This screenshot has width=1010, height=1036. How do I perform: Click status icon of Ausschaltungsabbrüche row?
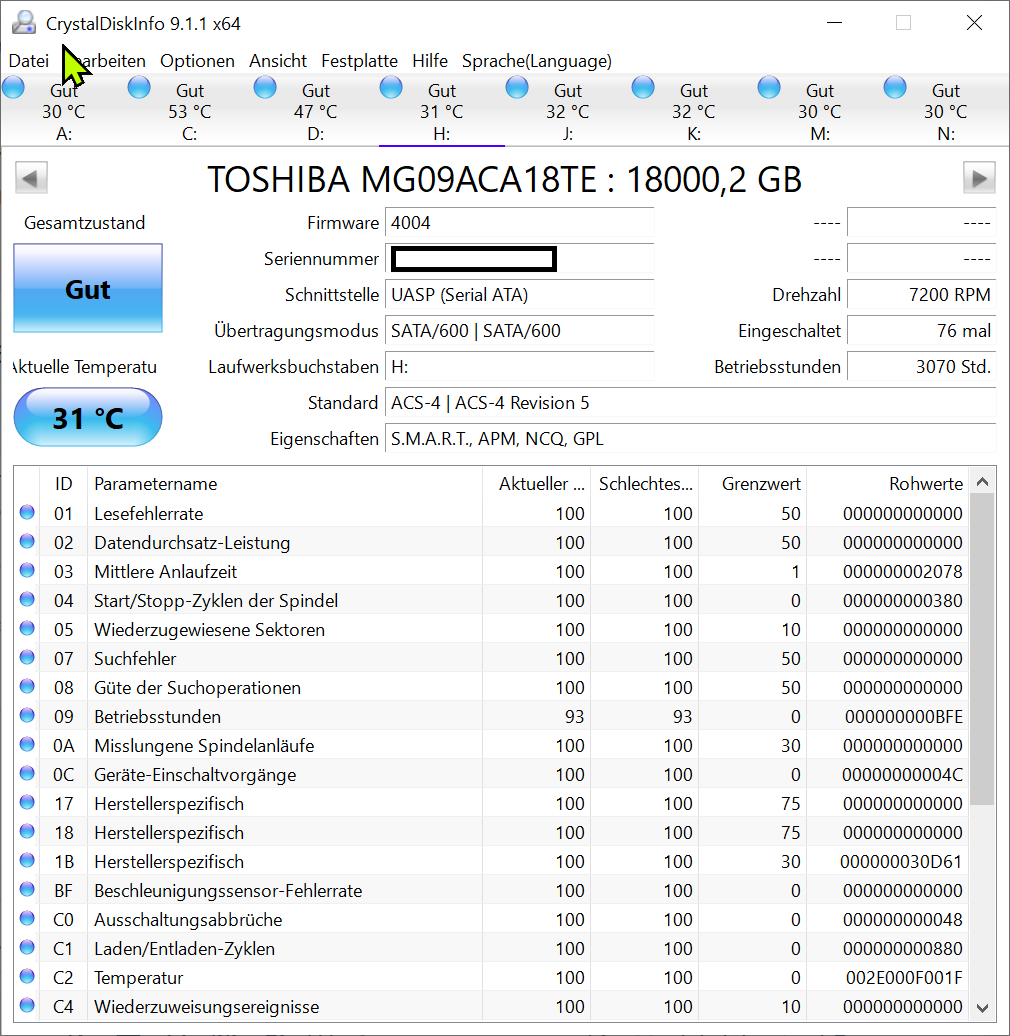pos(27,918)
